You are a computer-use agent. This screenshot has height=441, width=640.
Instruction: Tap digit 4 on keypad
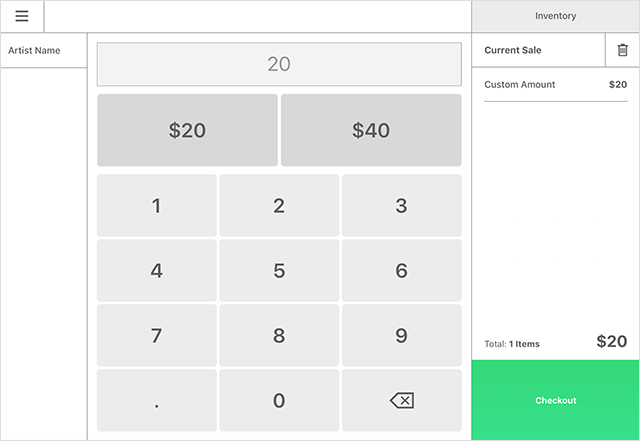156,271
